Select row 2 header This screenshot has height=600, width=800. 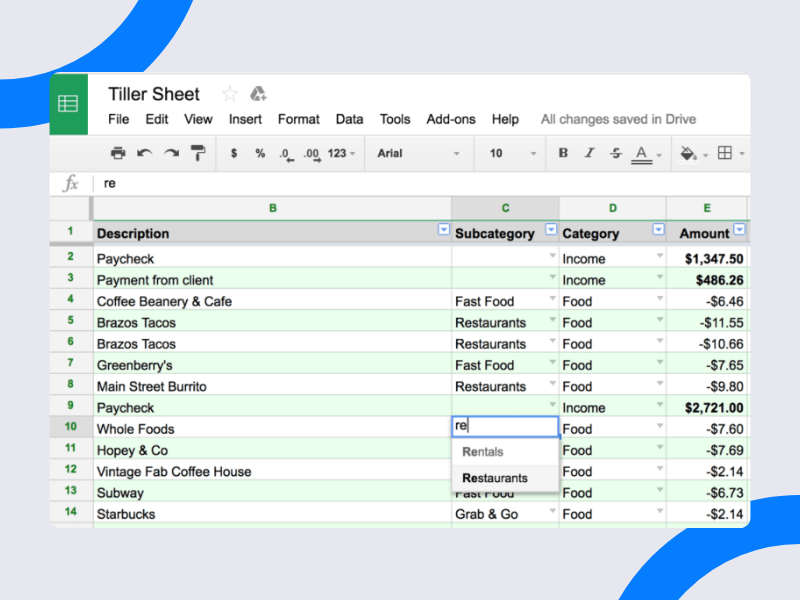click(x=70, y=256)
